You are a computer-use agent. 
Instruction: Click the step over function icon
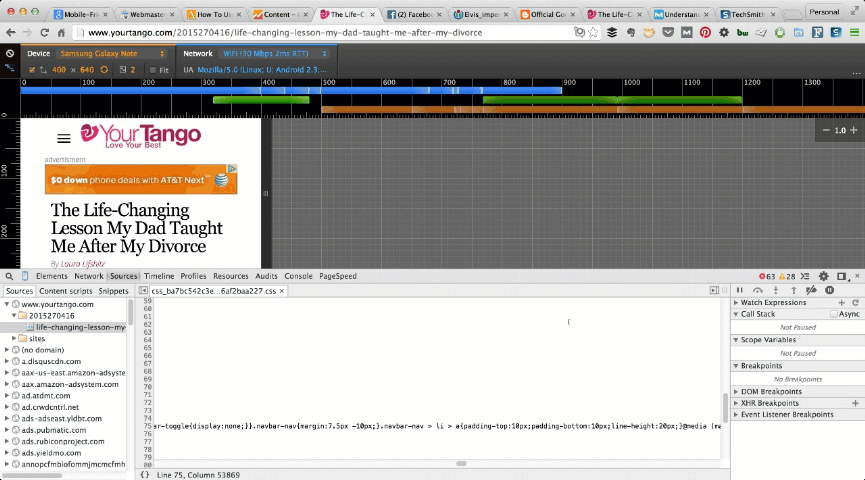click(757, 290)
